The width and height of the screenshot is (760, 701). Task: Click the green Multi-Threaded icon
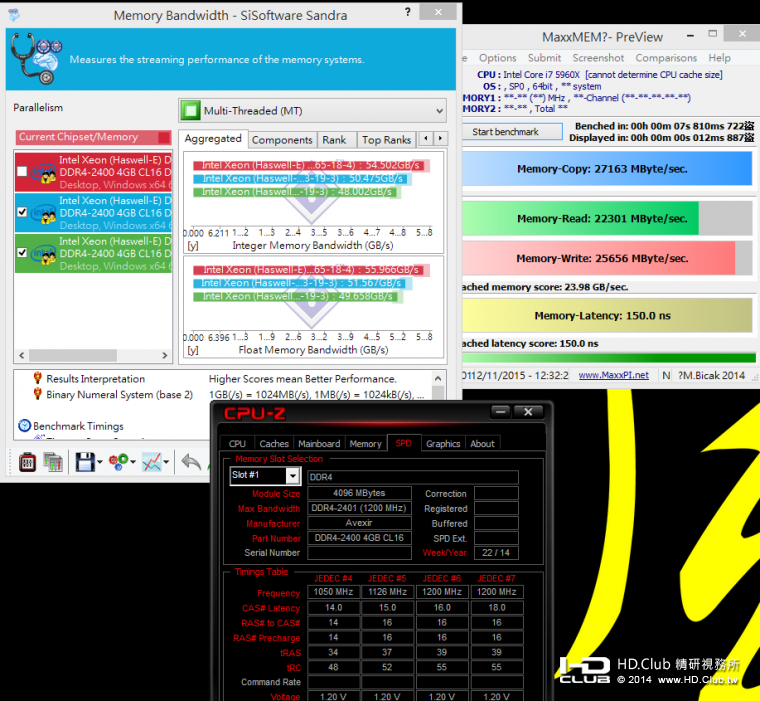pyautogui.click(x=190, y=111)
